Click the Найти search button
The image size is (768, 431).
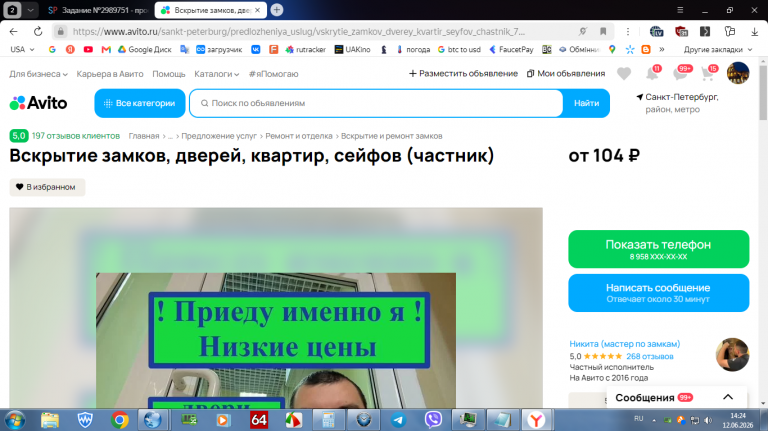click(586, 103)
